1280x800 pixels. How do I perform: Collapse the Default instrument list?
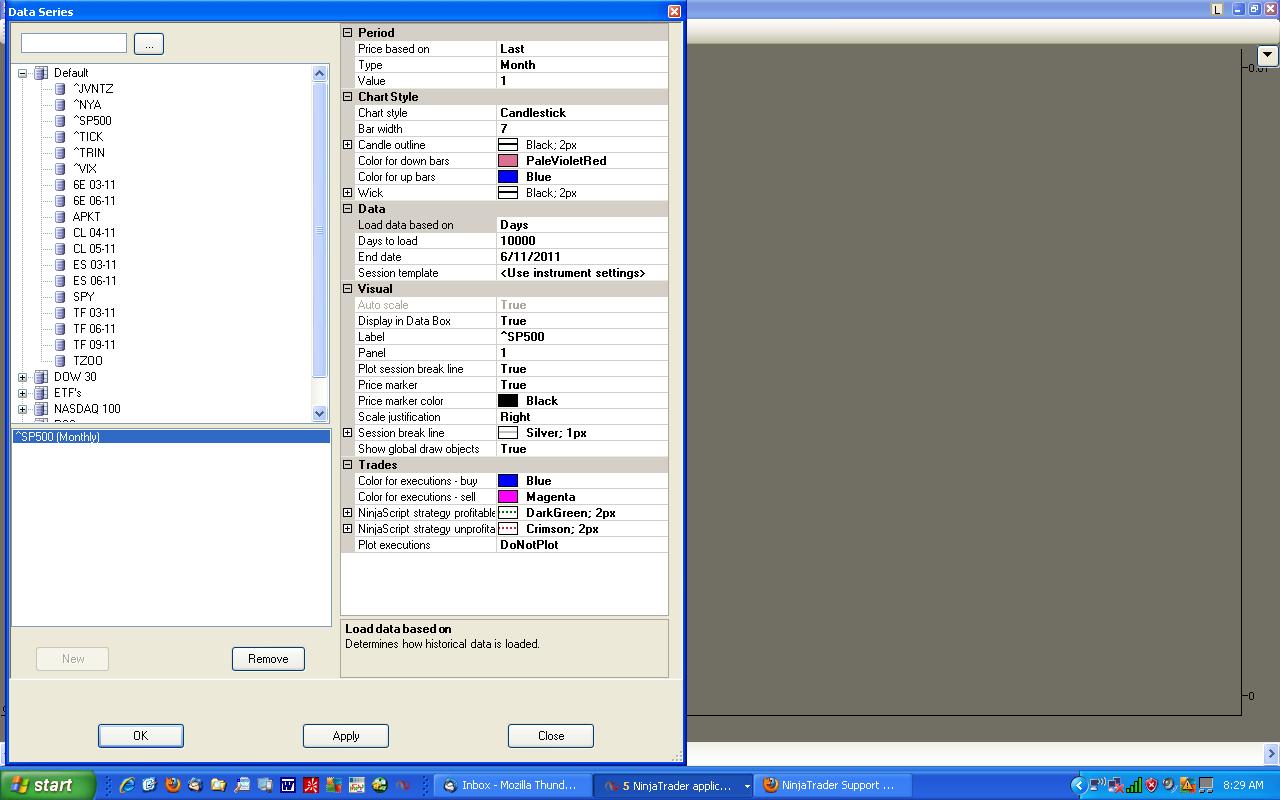coord(22,73)
